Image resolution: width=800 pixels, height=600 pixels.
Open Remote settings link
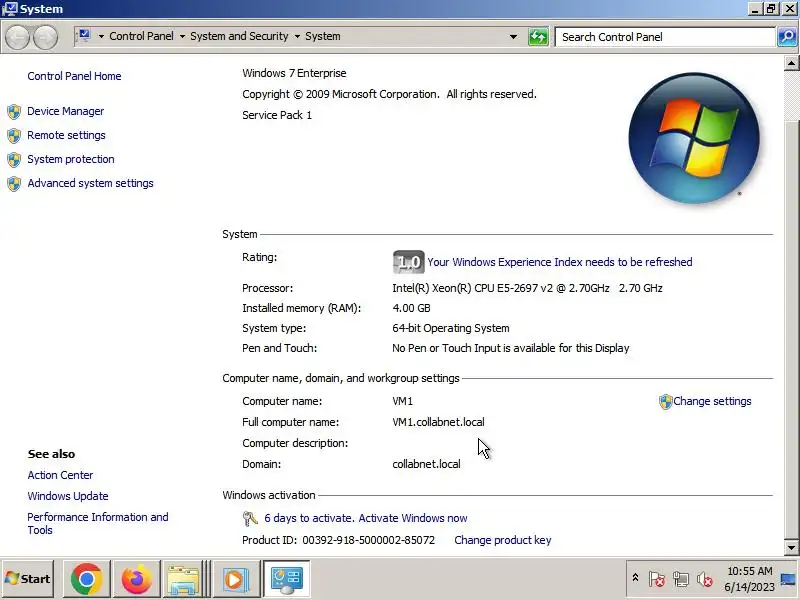[x=66, y=135]
